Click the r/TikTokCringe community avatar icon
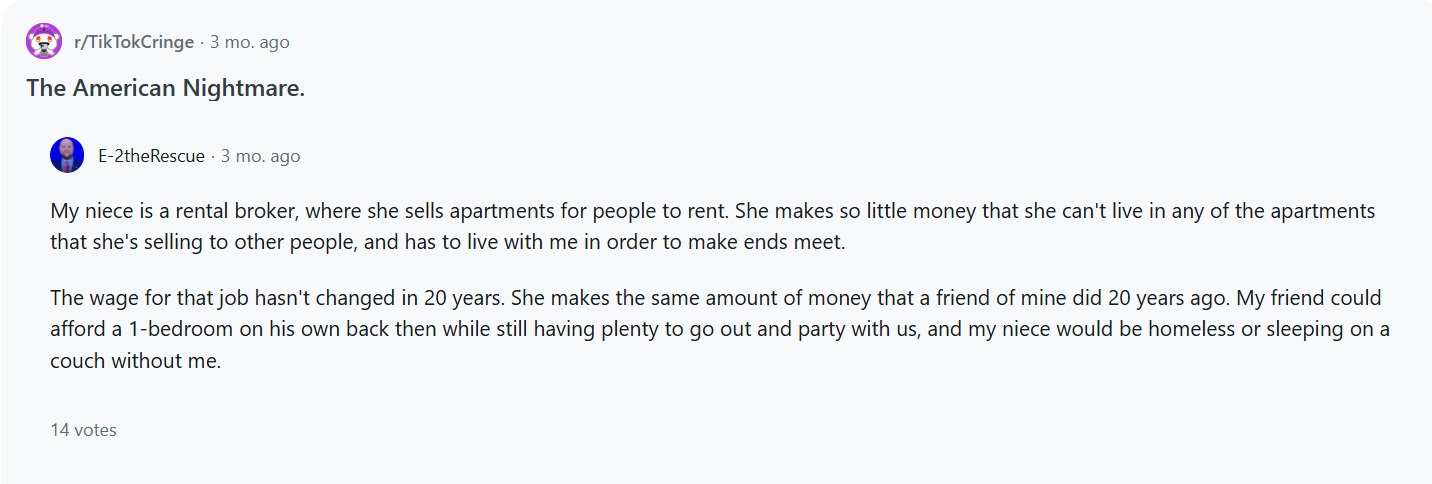 pos(44,42)
